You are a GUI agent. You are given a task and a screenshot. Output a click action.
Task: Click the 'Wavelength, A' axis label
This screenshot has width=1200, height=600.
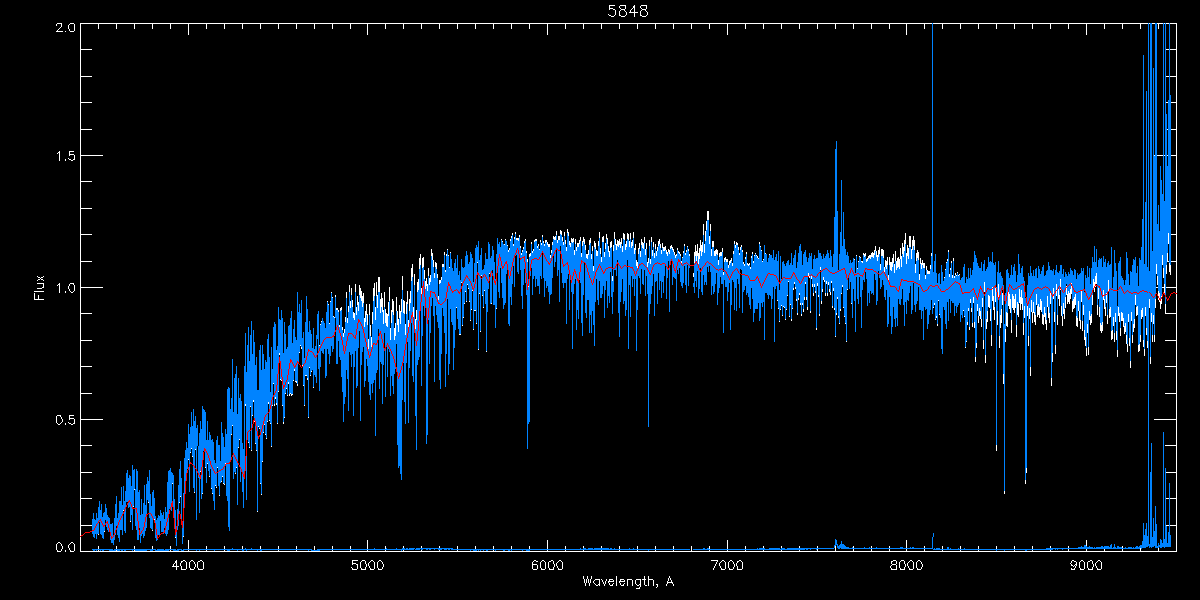coord(627,581)
